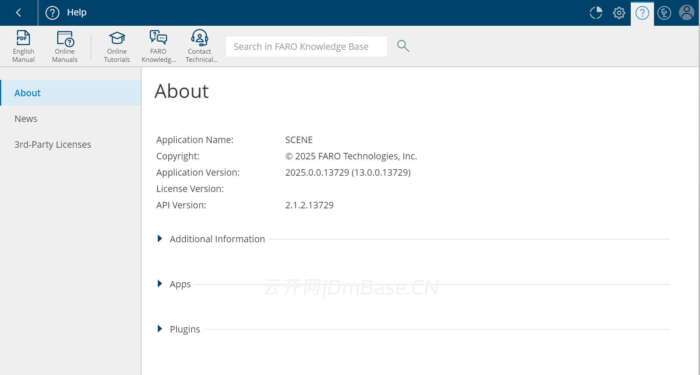
Task: Click the Application Version label
Action: click(x=198, y=172)
